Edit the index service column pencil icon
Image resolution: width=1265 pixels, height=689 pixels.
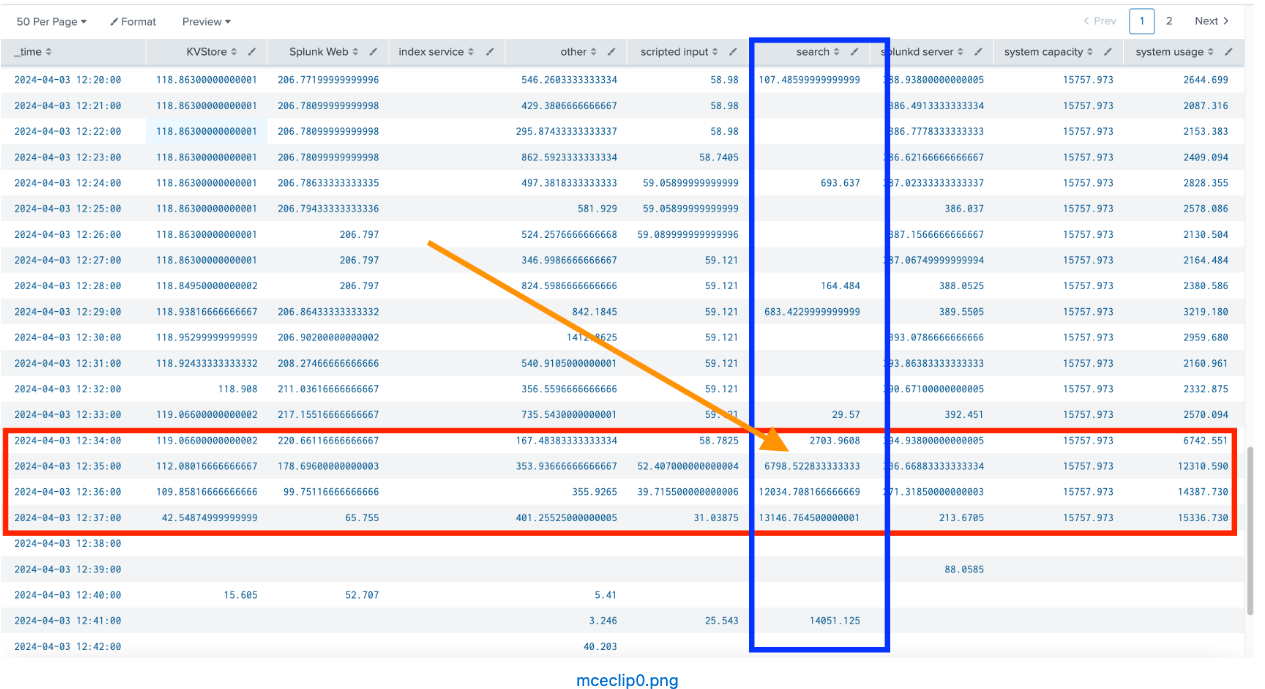[x=489, y=53]
